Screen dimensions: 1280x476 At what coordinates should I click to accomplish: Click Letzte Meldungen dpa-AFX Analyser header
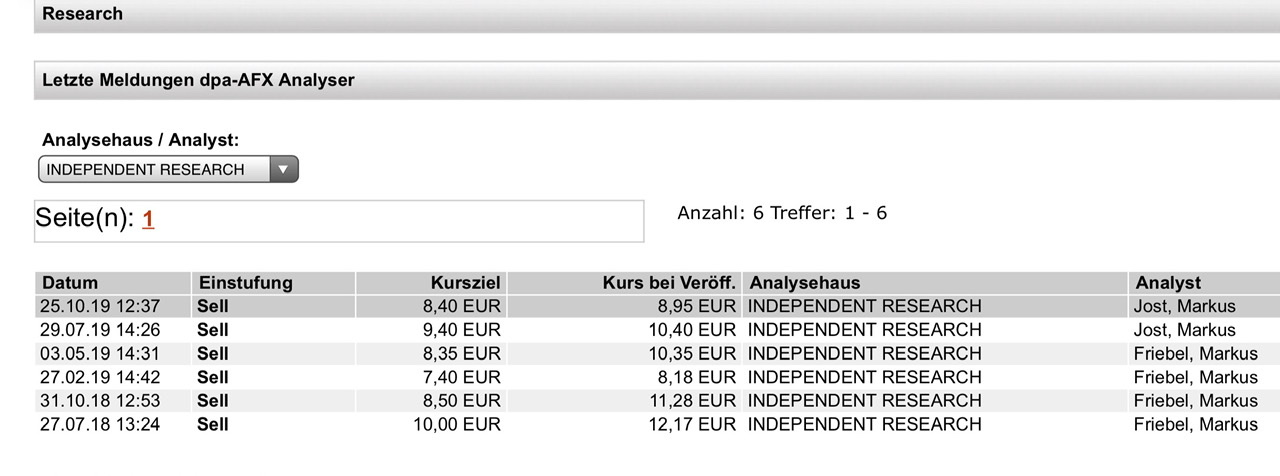pos(198,80)
